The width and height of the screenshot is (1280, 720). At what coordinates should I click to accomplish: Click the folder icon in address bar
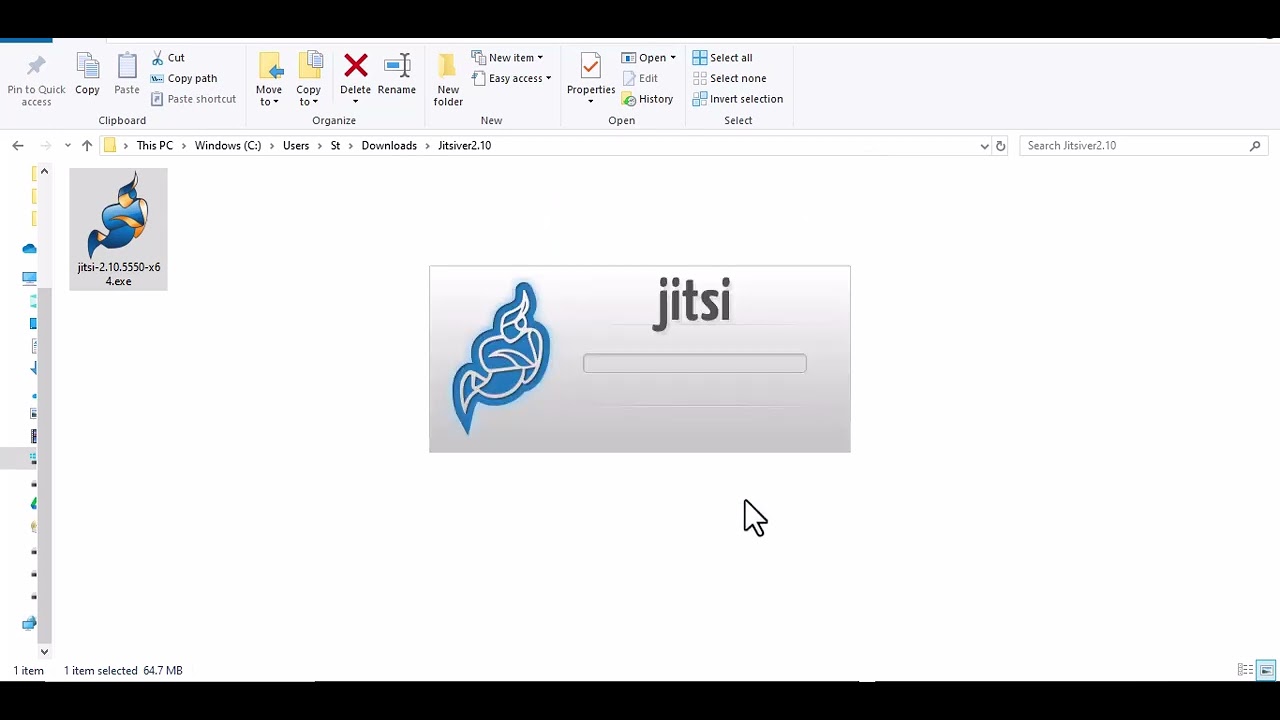110,146
